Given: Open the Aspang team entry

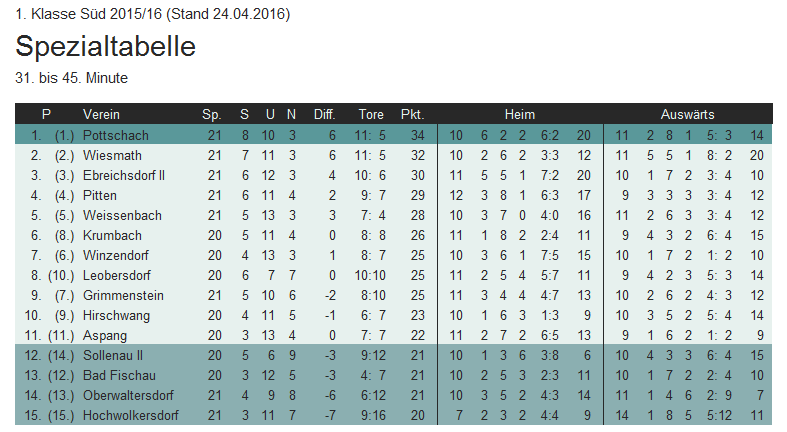Looking at the screenshot, I should pyautogui.click(x=104, y=335).
